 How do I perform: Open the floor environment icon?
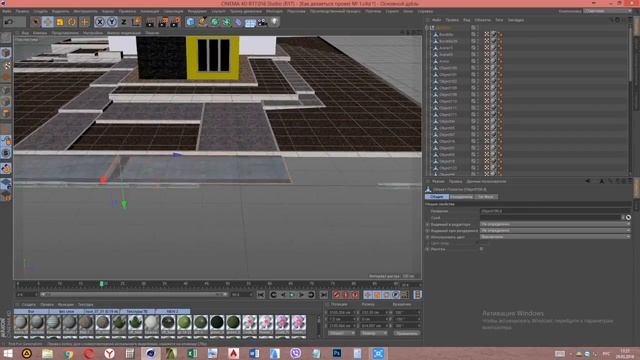(250, 22)
